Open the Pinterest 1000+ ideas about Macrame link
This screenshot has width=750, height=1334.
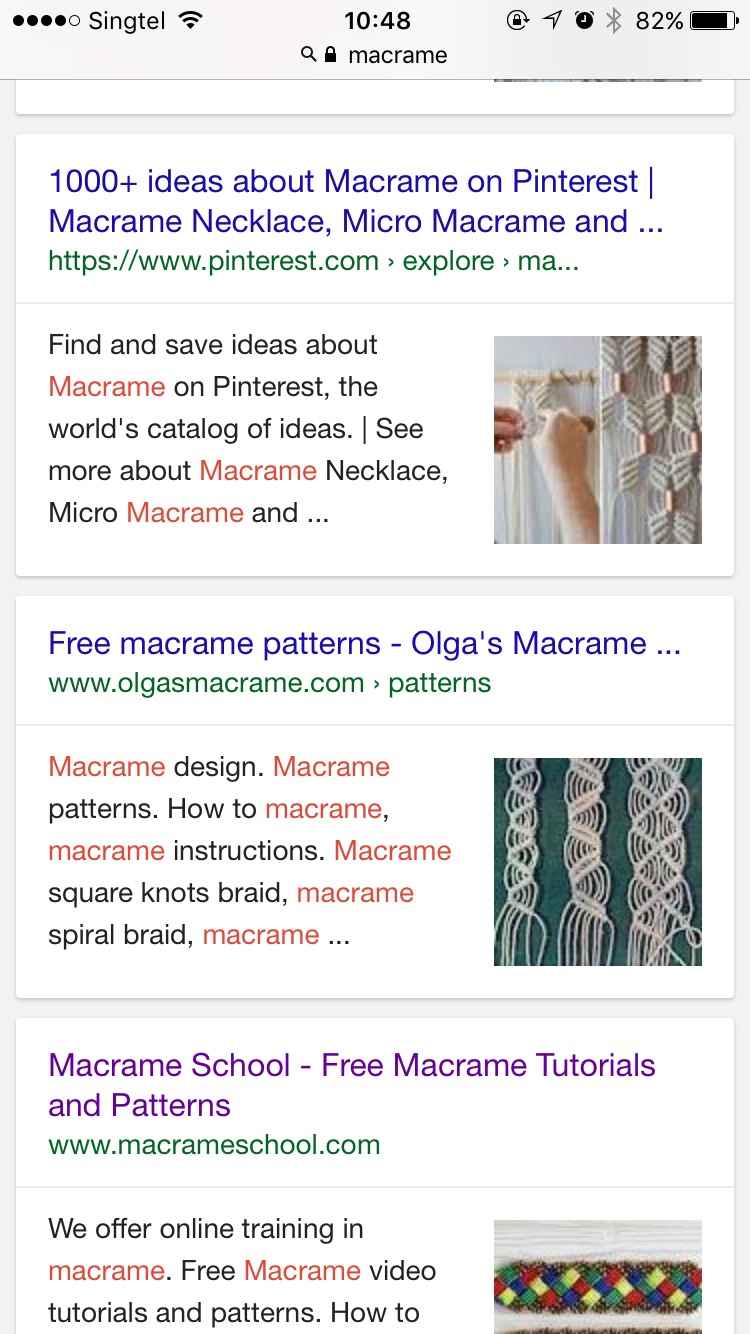pos(356,201)
